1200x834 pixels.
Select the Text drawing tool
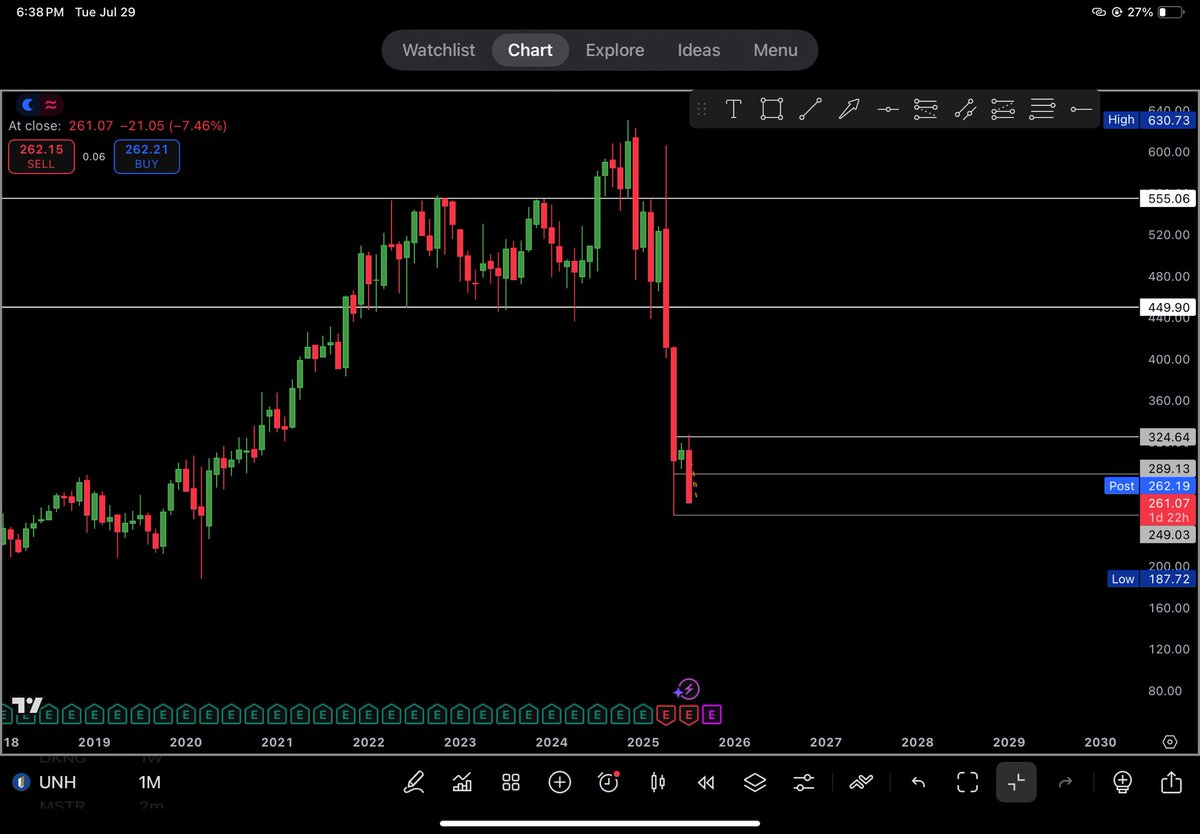click(x=733, y=110)
